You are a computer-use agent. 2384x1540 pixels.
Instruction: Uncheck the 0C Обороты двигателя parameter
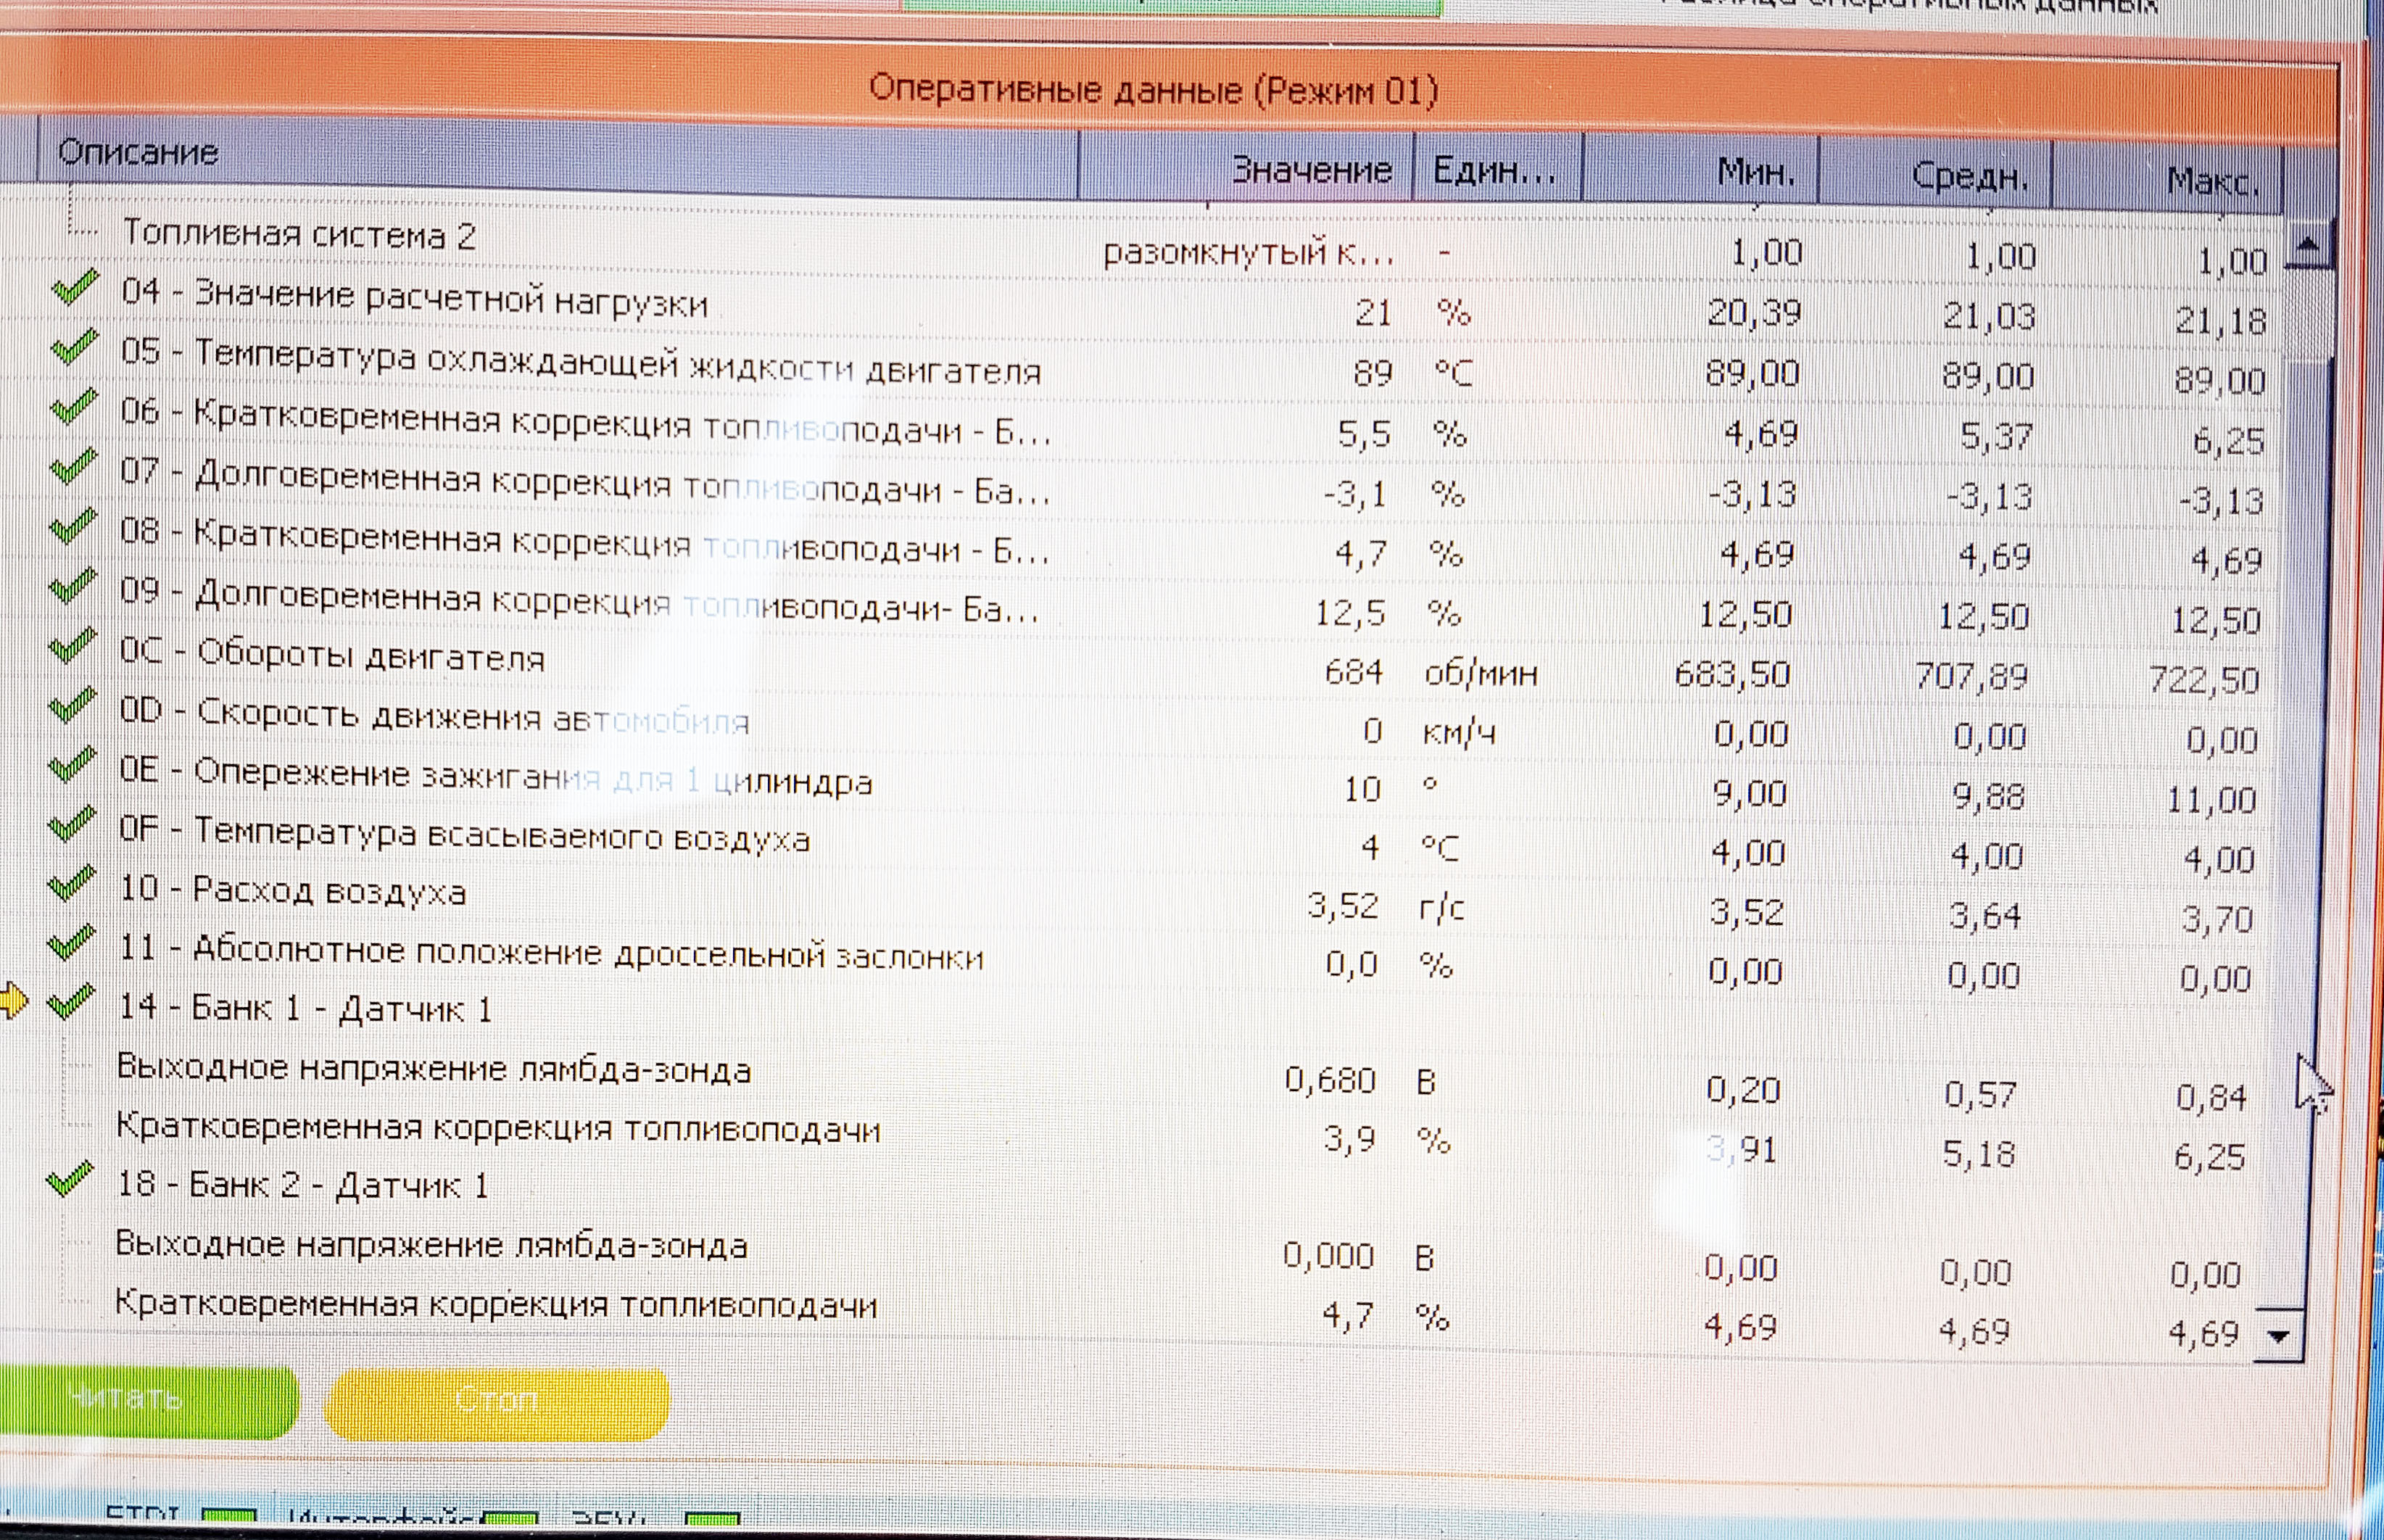tap(72, 647)
